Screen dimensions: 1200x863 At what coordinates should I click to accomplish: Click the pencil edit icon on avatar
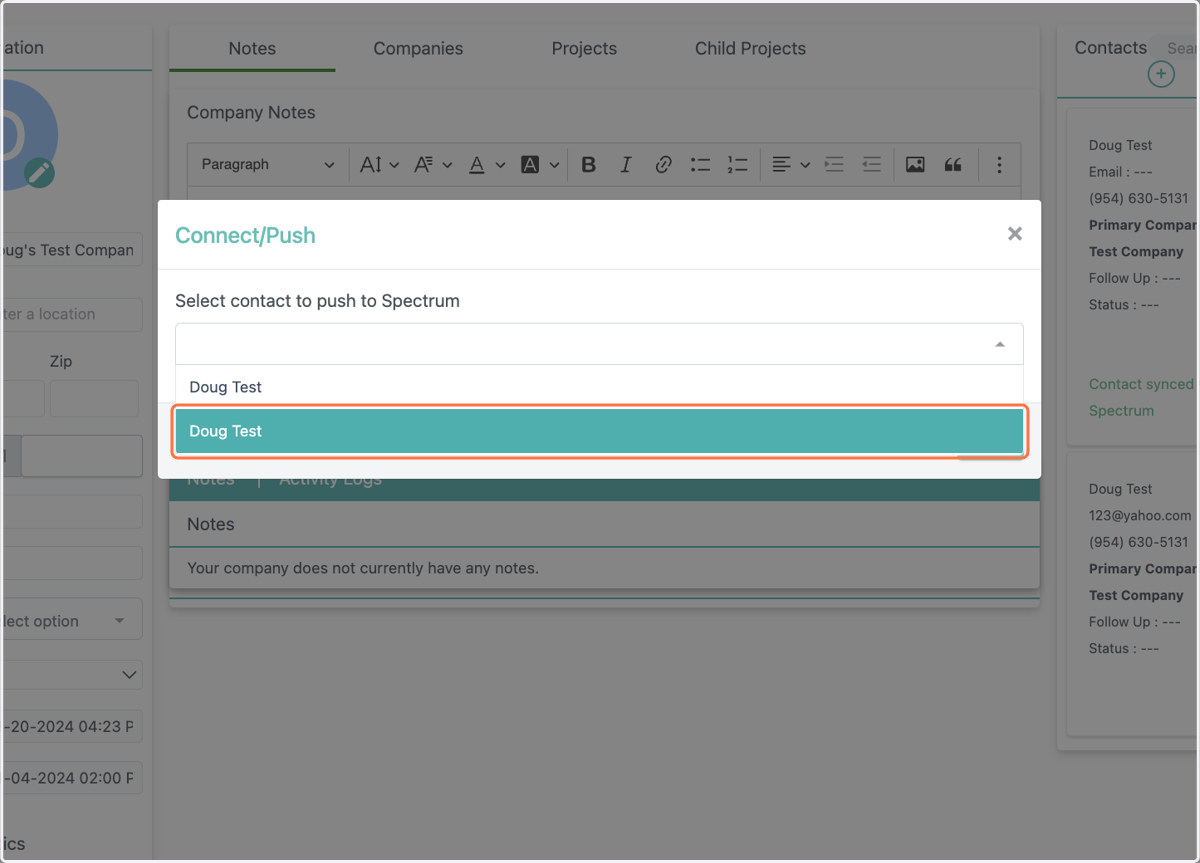pyautogui.click(x=40, y=173)
